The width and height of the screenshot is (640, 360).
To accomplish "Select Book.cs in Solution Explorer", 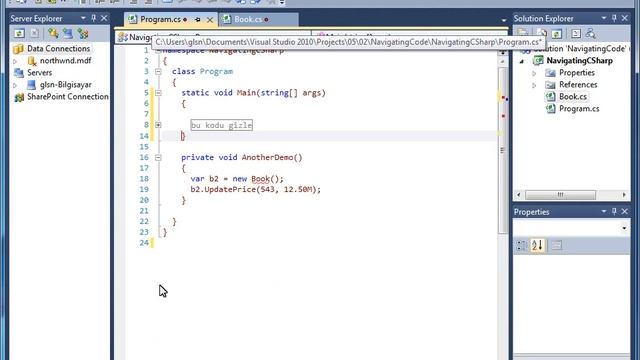I will pos(573,97).
